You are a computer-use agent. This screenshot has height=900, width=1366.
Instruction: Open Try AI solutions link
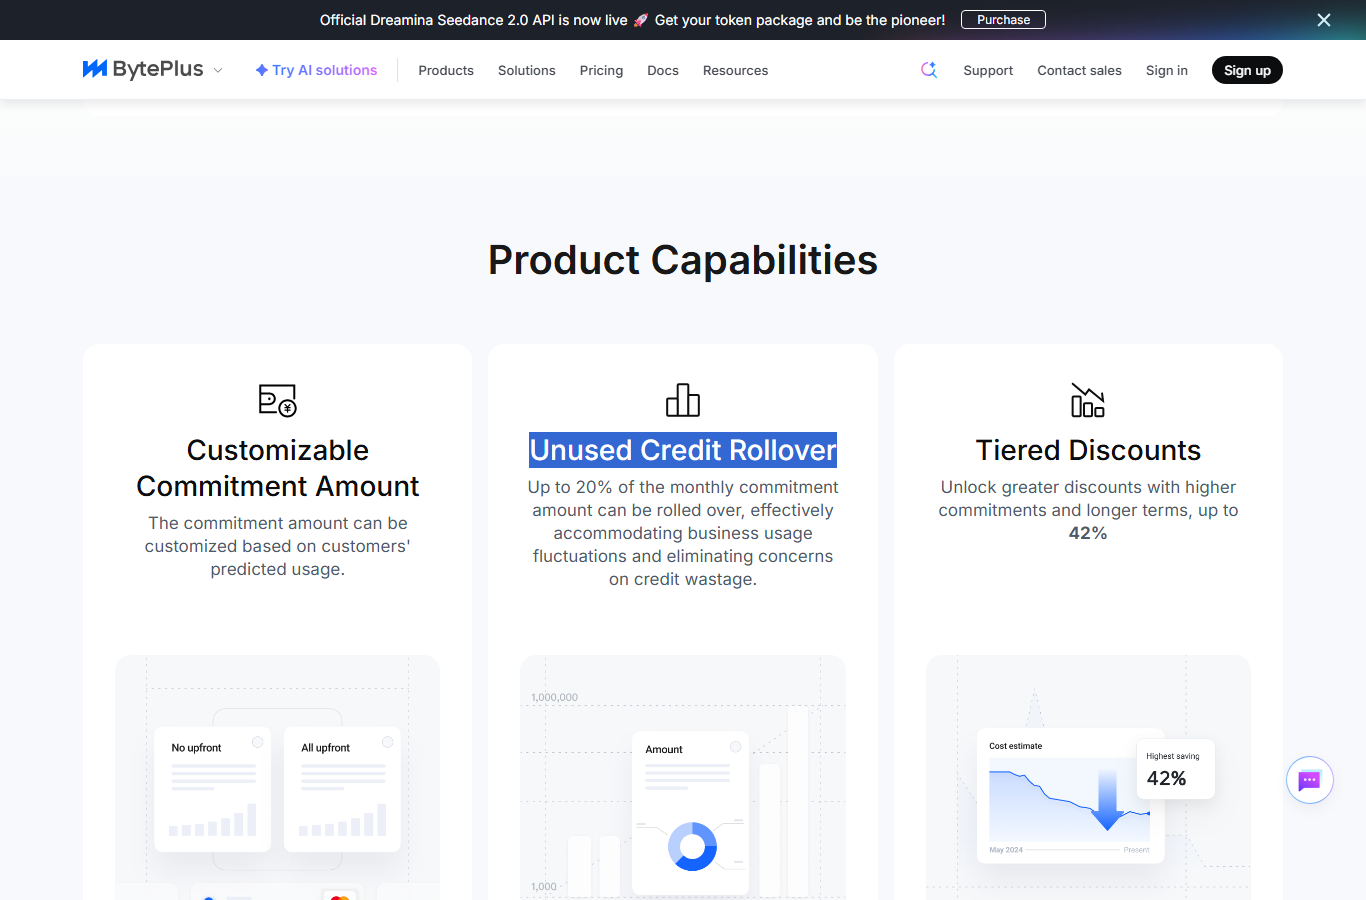pyautogui.click(x=316, y=70)
